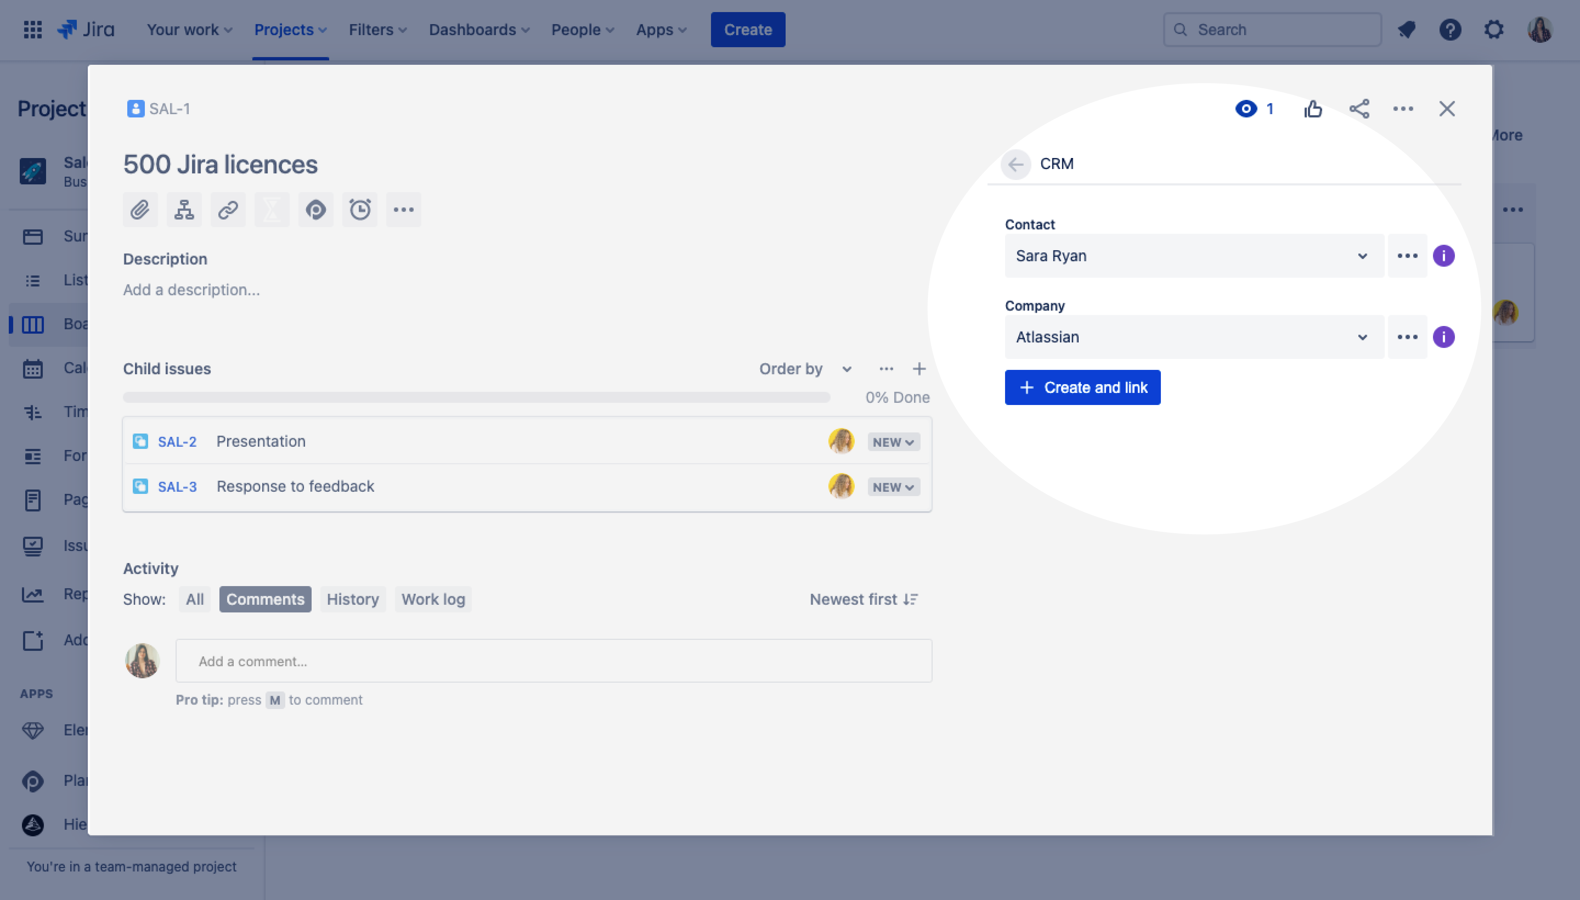Open the SAL-2 issue link

coord(177,442)
